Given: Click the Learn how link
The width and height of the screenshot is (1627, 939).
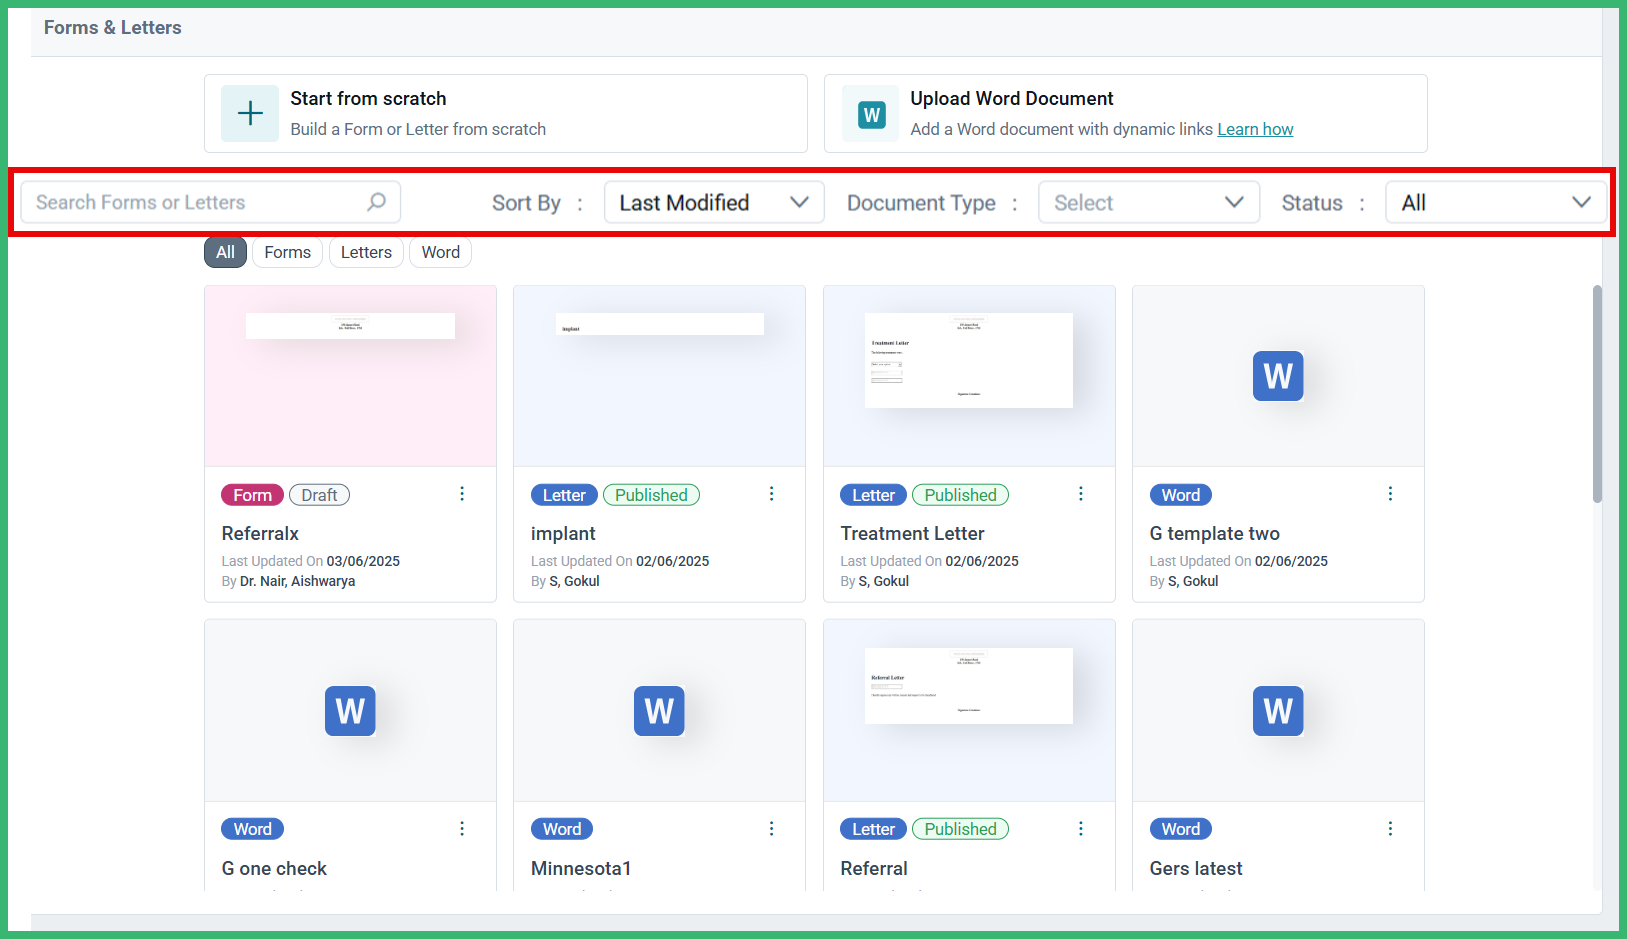Looking at the screenshot, I should (1254, 129).
